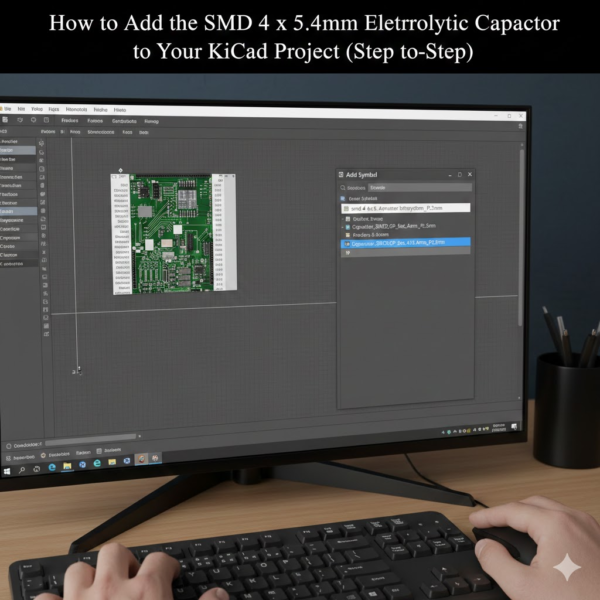
Task: Click the page icon in top toolbar
Action: (x=46, y=120)
